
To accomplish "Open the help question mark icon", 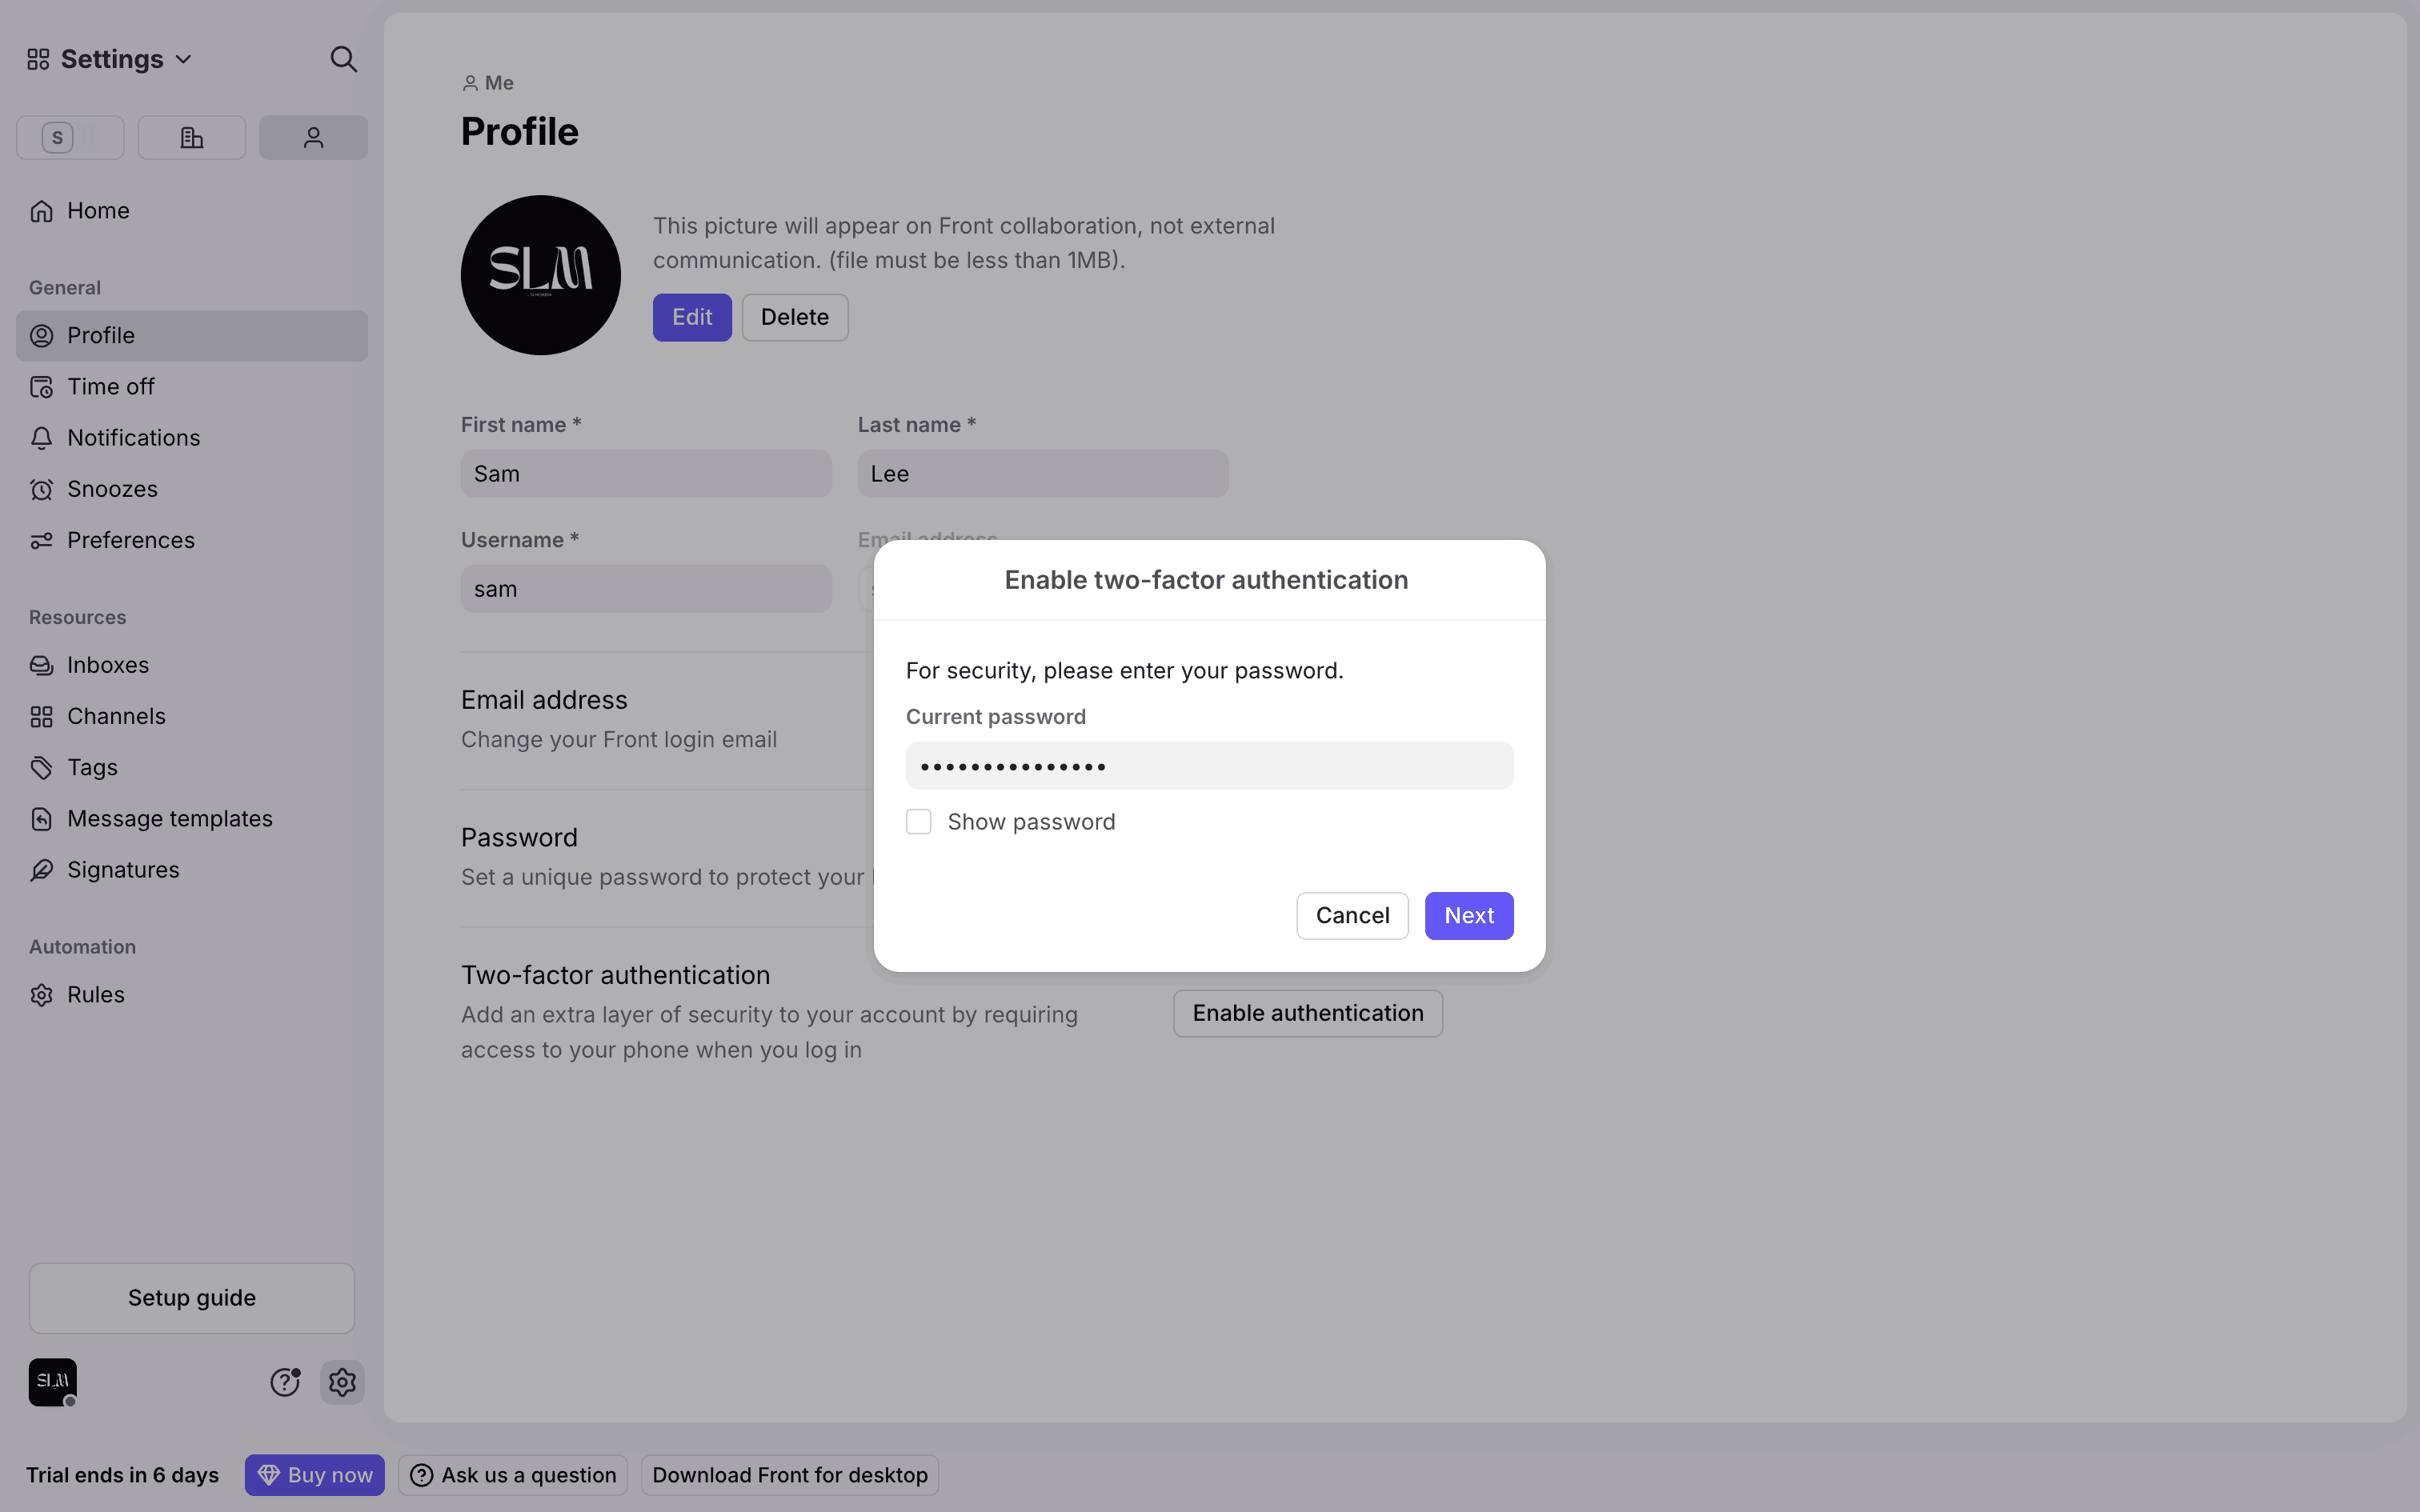I will point(285,1382).
